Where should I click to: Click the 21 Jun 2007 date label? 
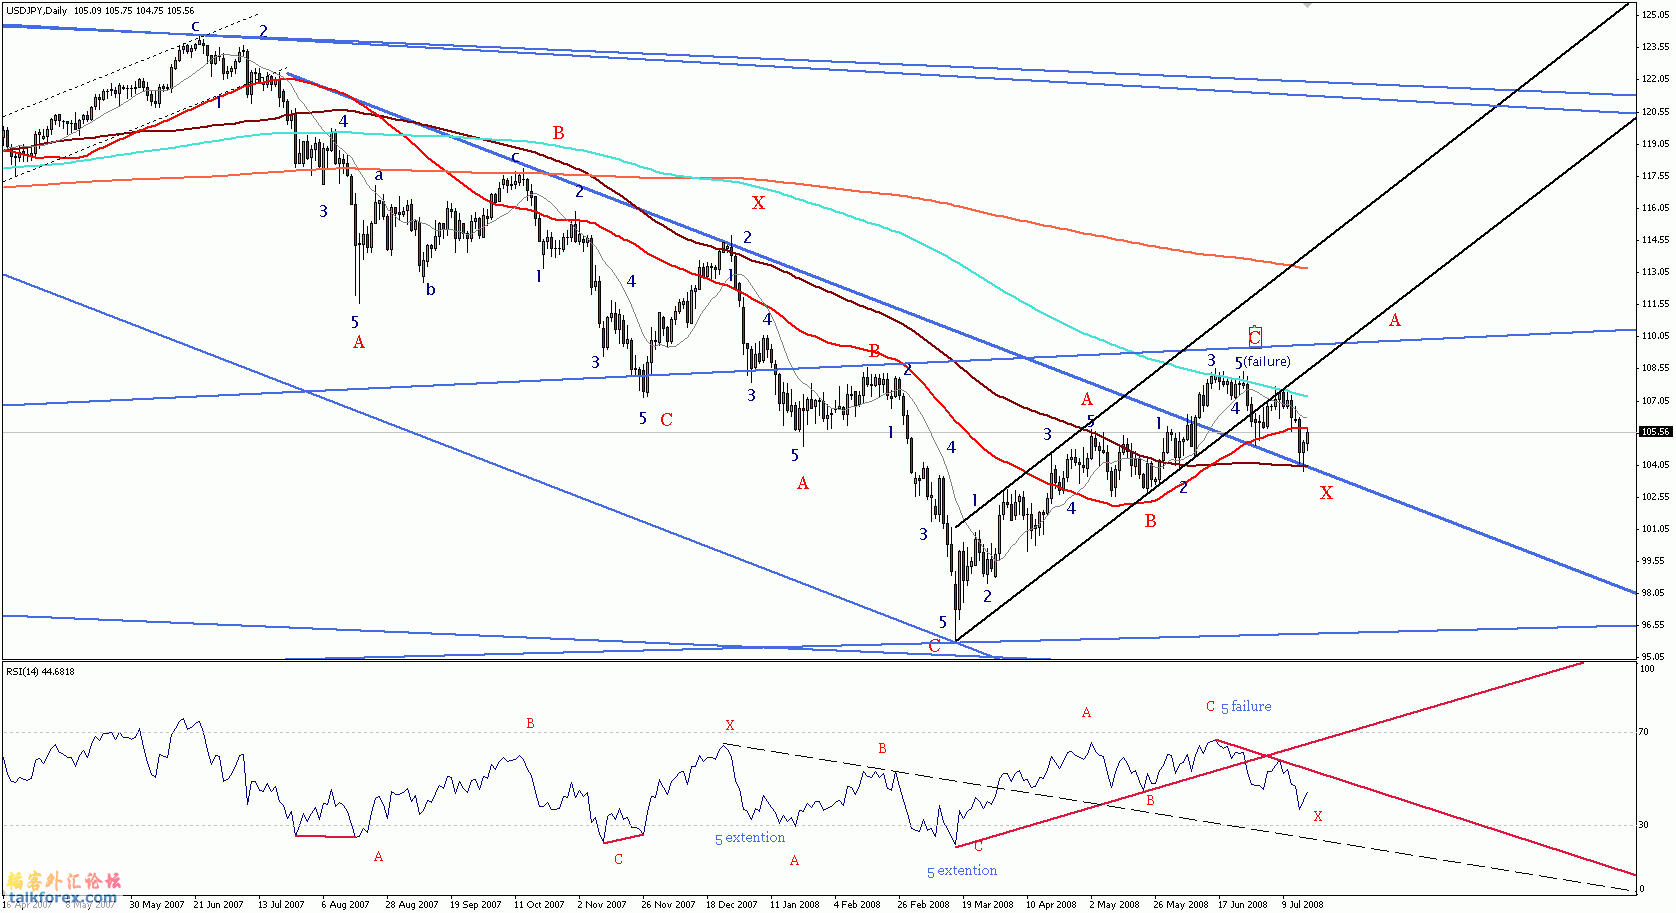coord(218,905)
